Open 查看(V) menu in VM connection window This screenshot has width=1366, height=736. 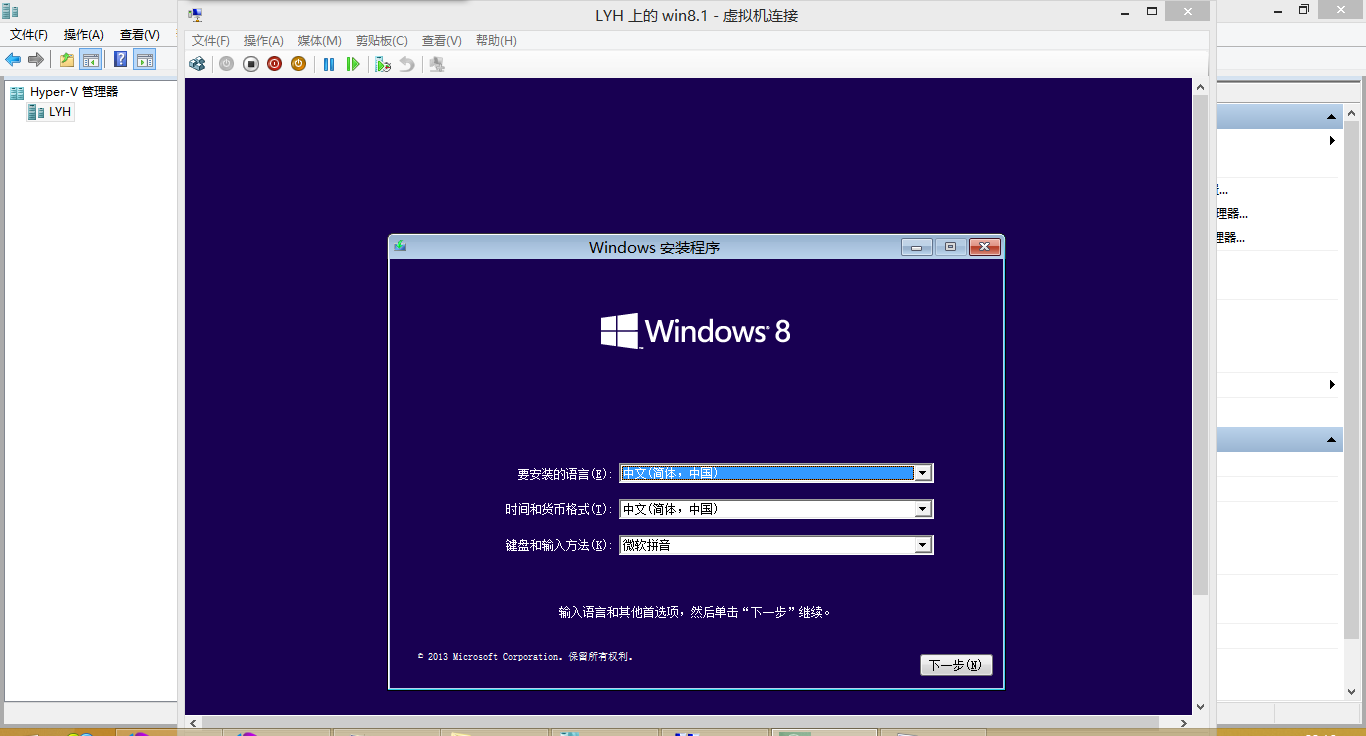442,41
